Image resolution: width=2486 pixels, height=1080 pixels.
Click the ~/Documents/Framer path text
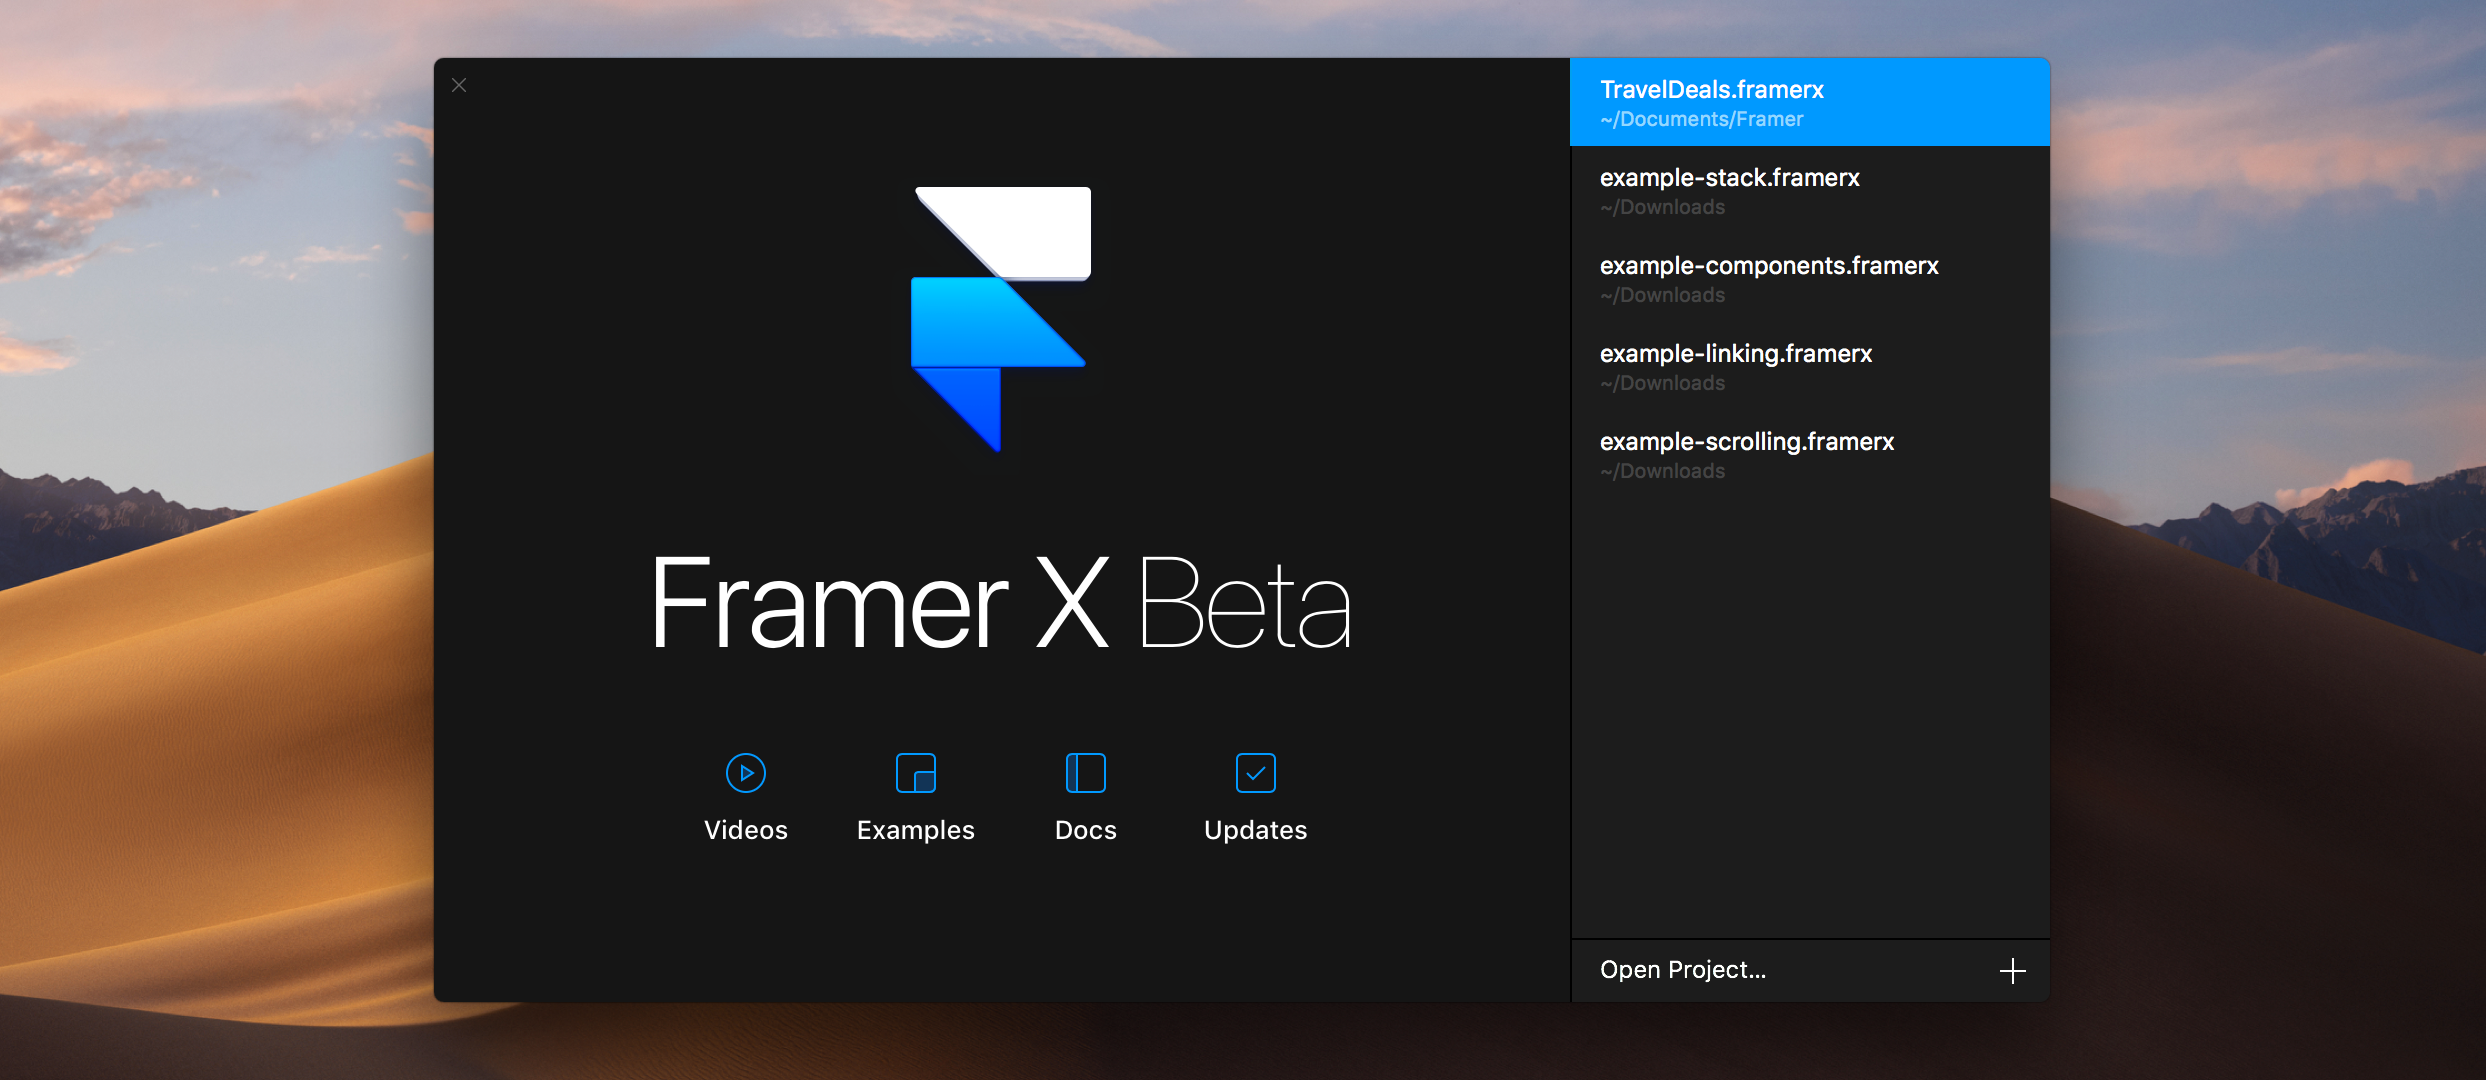click(1701, 119)
